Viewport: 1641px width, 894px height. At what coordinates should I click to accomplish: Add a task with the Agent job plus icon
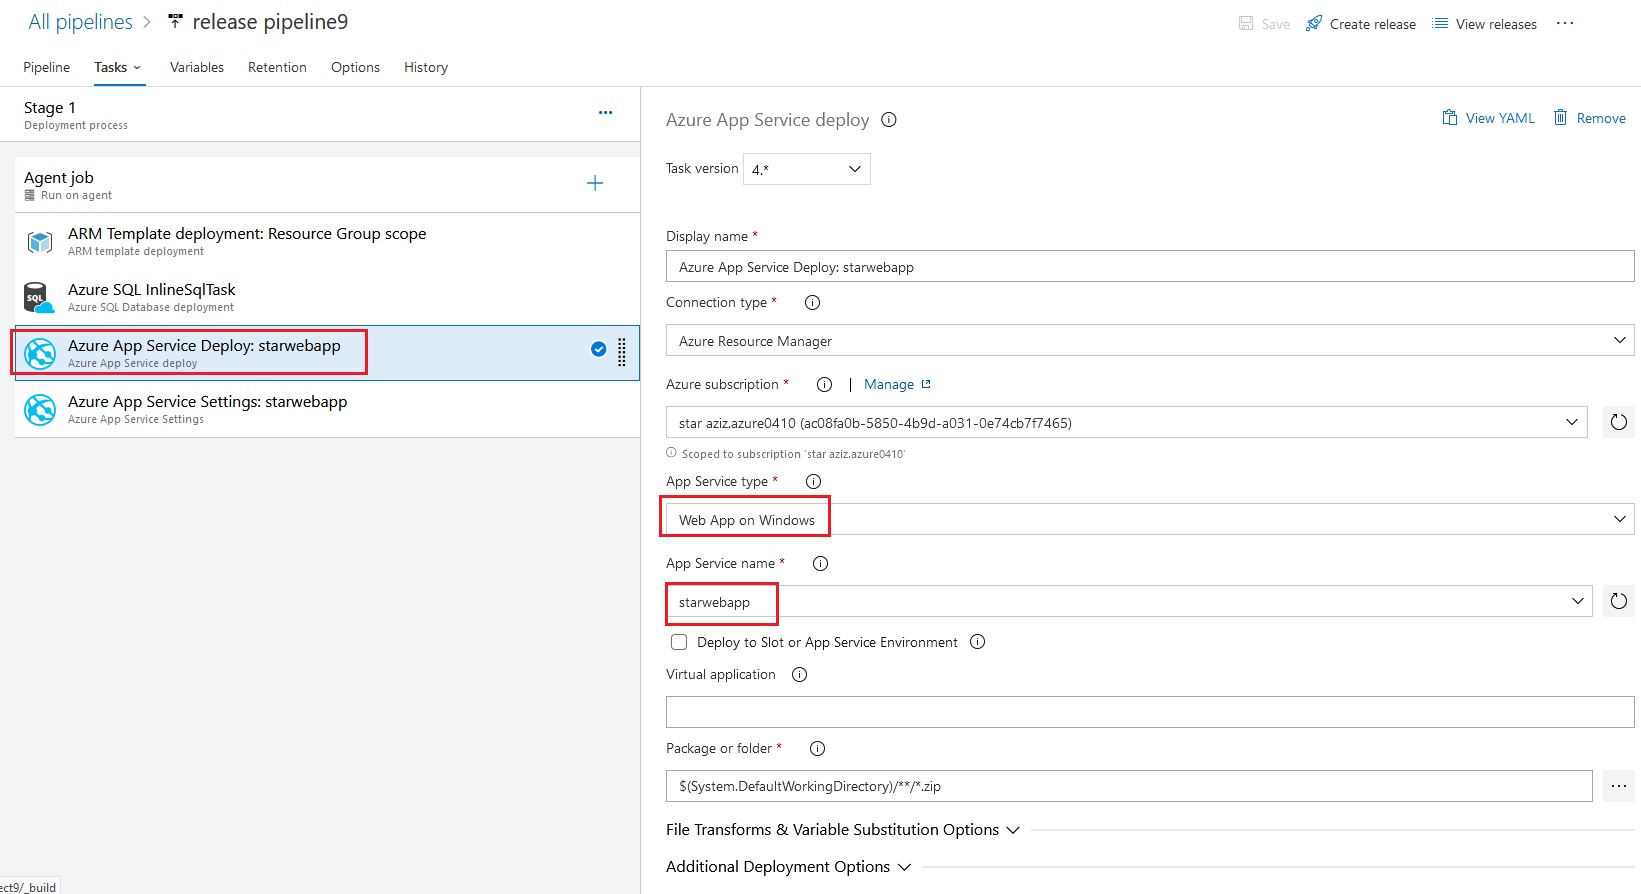coord(595,183)
